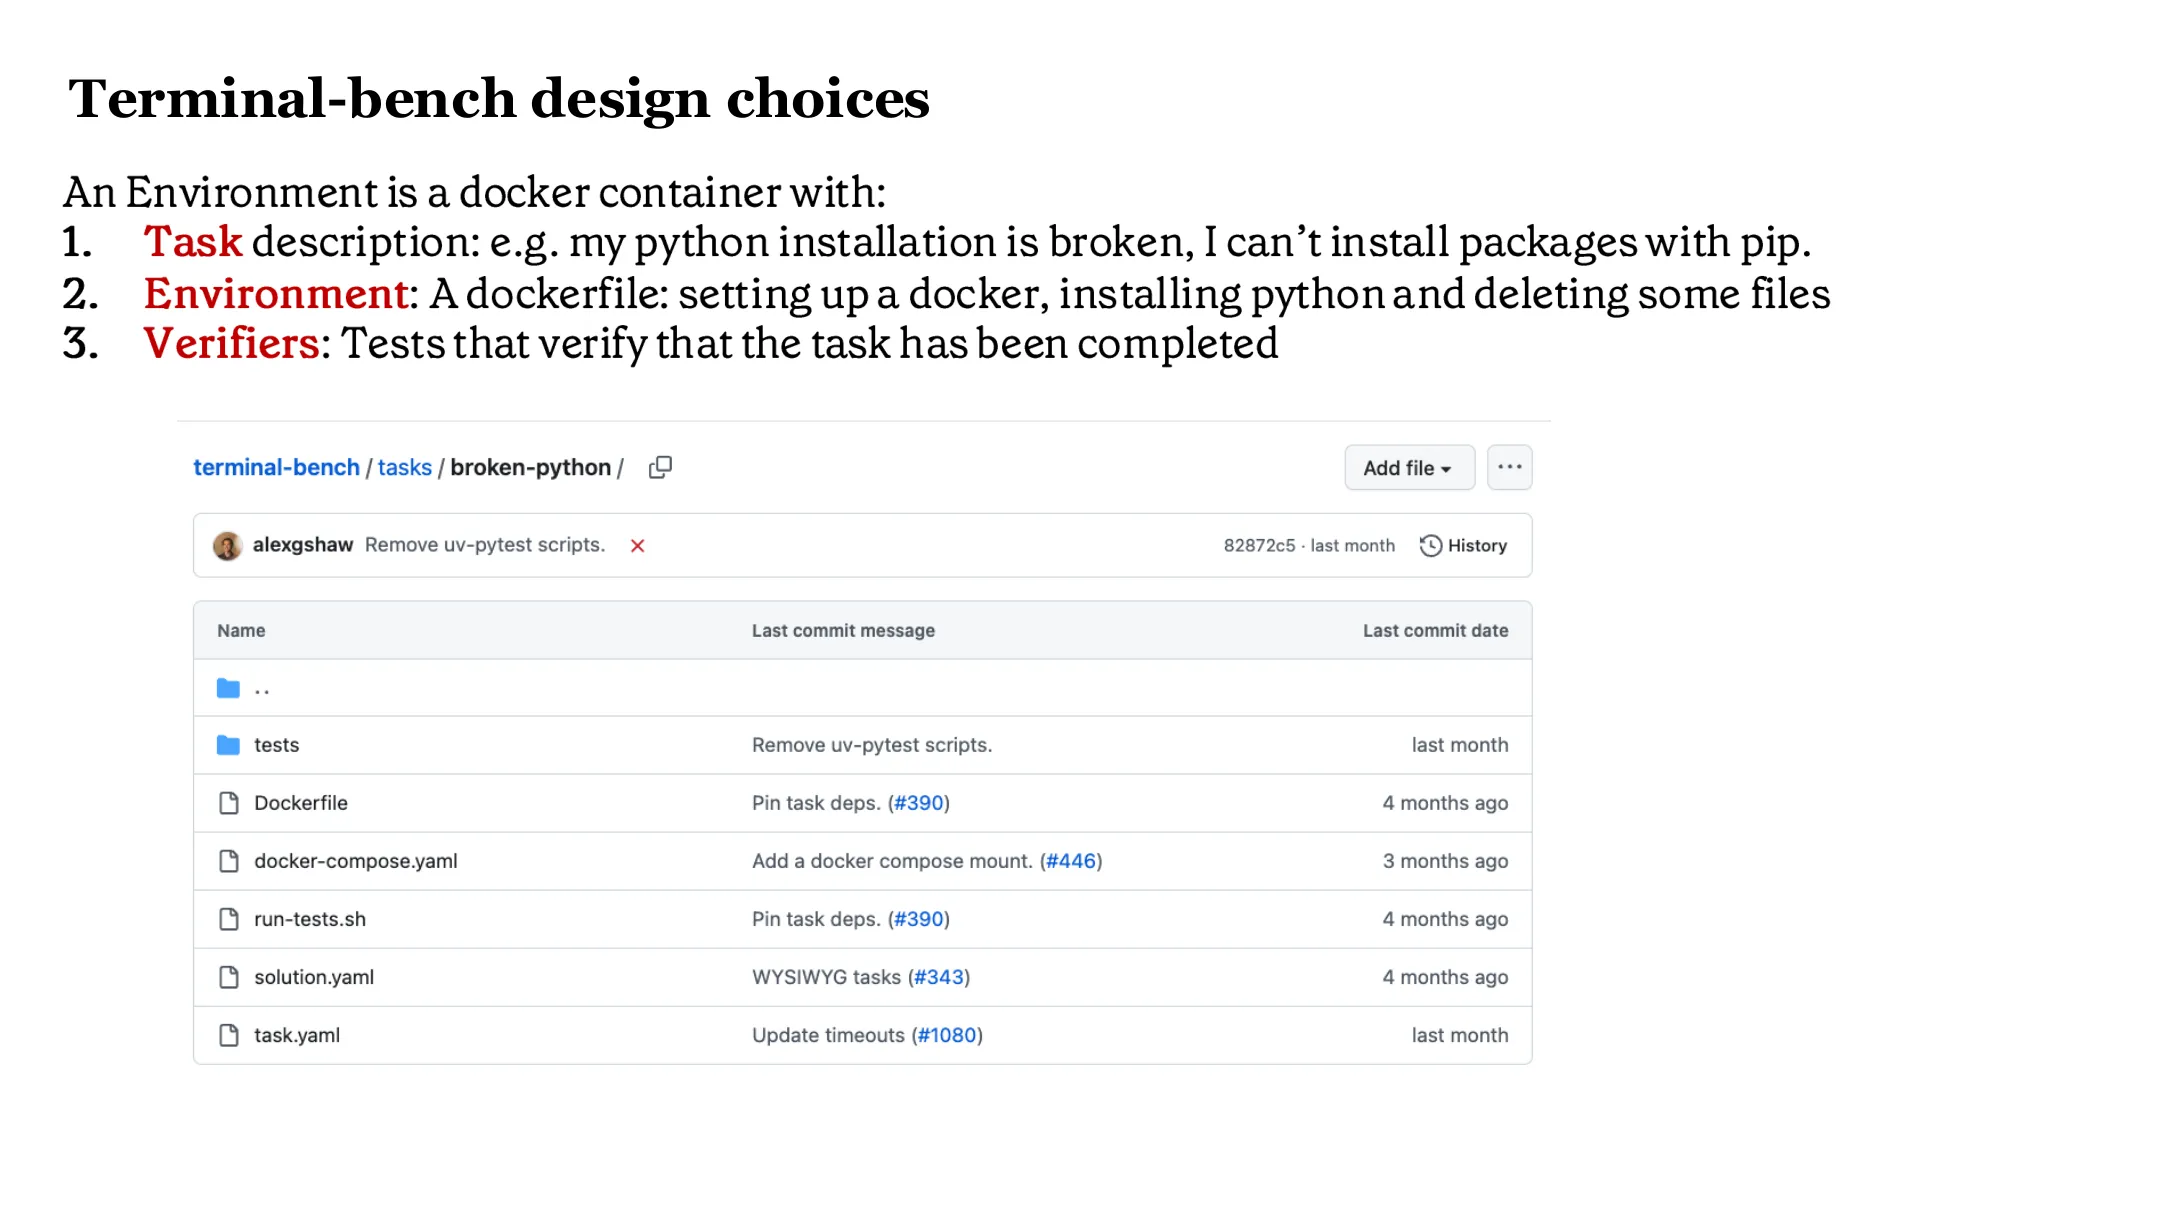Open pull request #343 link
The width and height of the screenshot is (2160, 1215).
(x=939, y=977)
